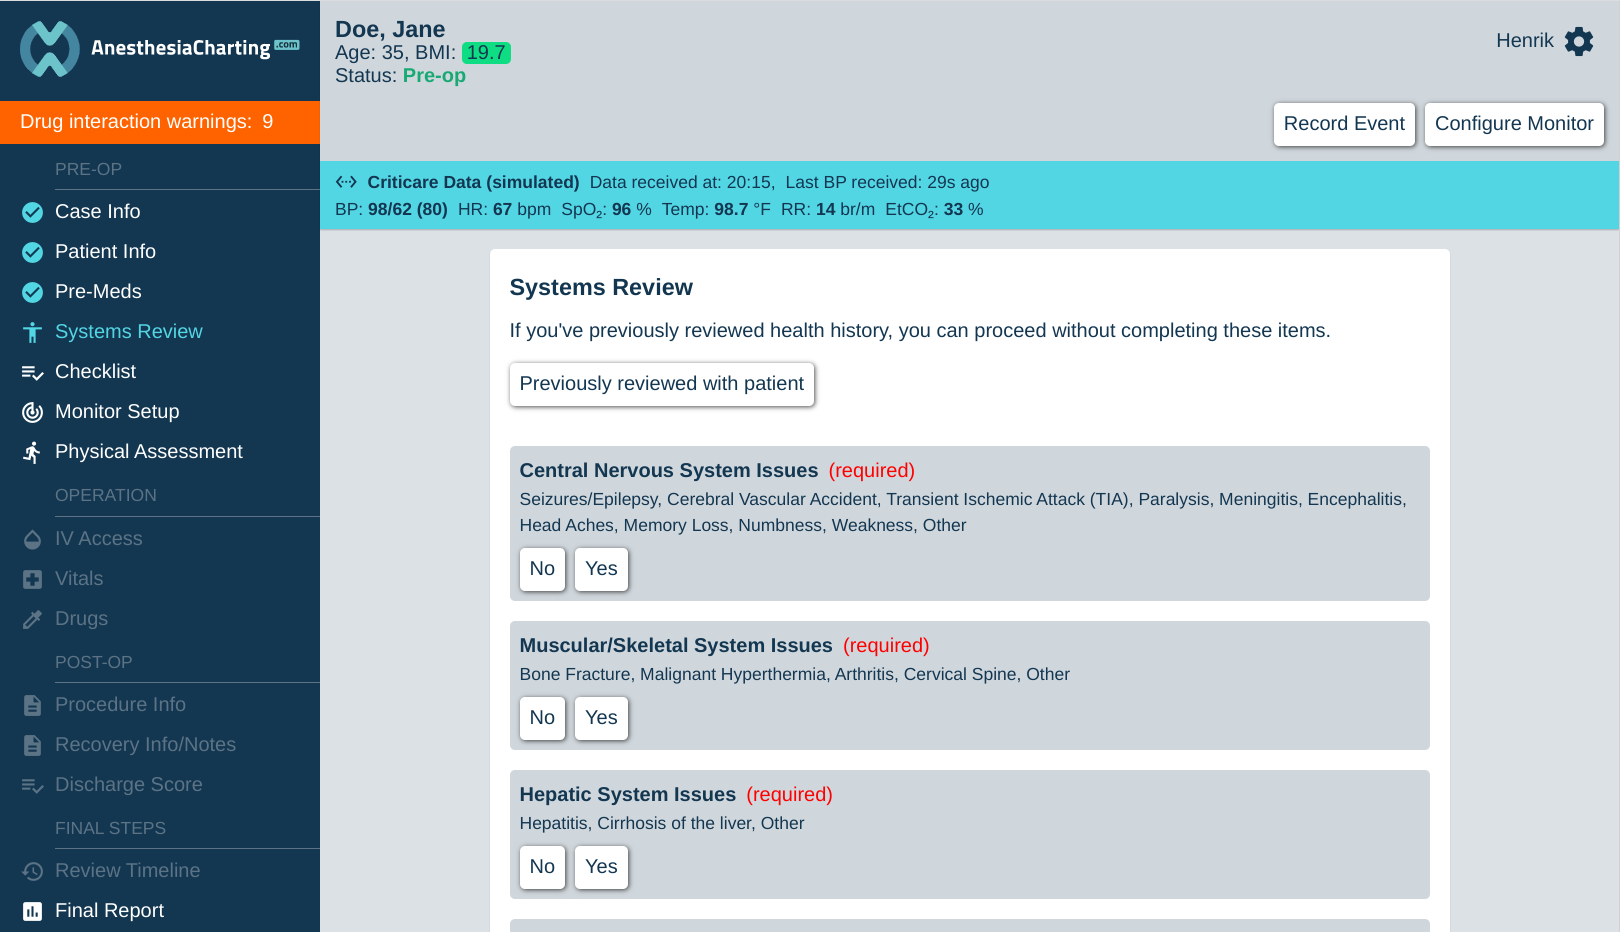This screenshot has width=1620, height=932.
Task: Click the Checklist list-check icon
Action: coord(33,372)
